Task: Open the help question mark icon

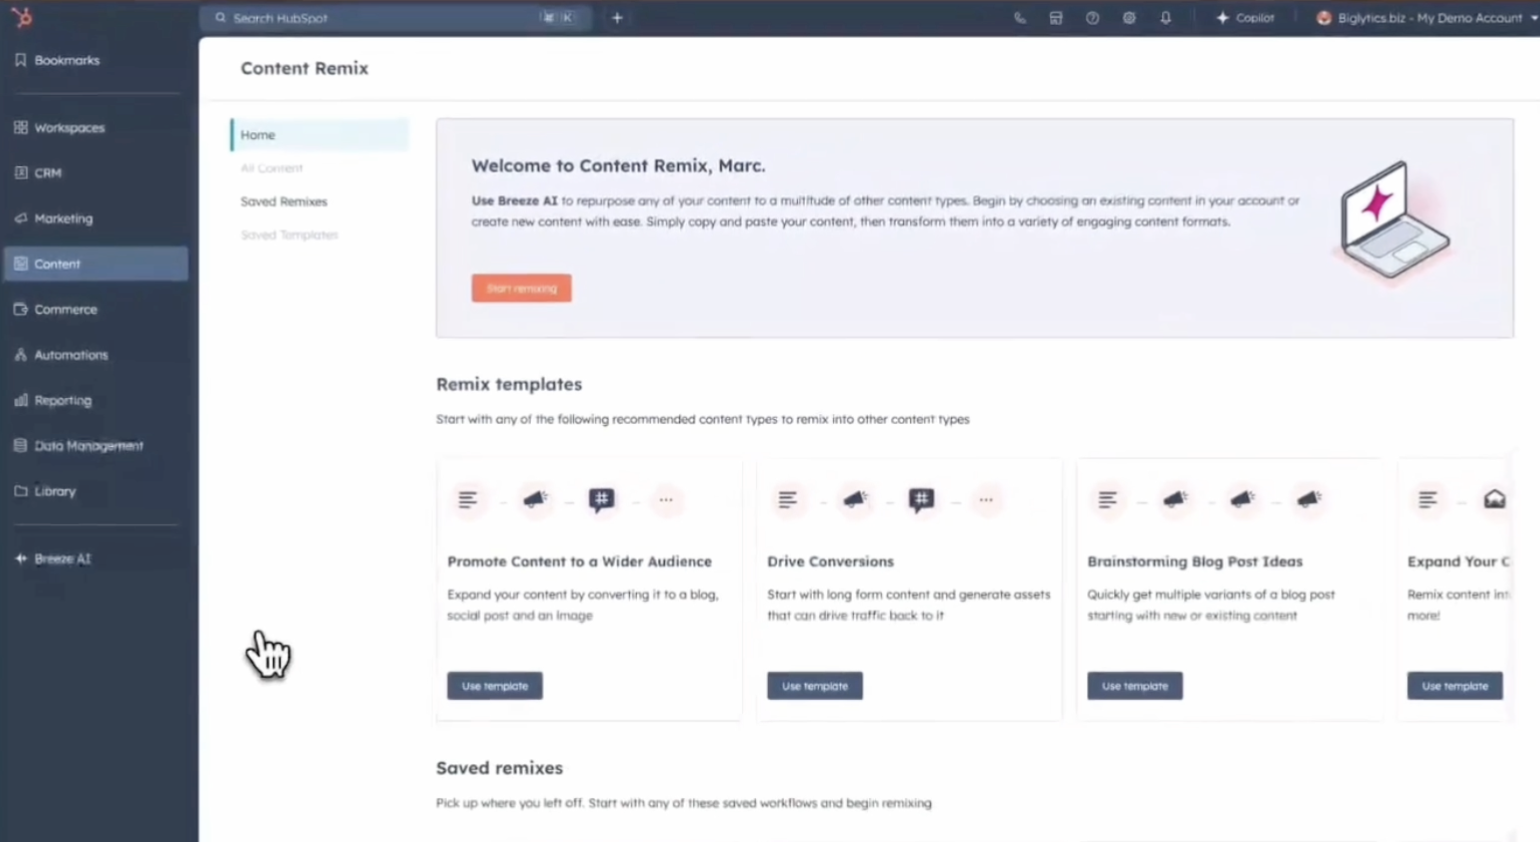Action: [x=1092, y=18]
